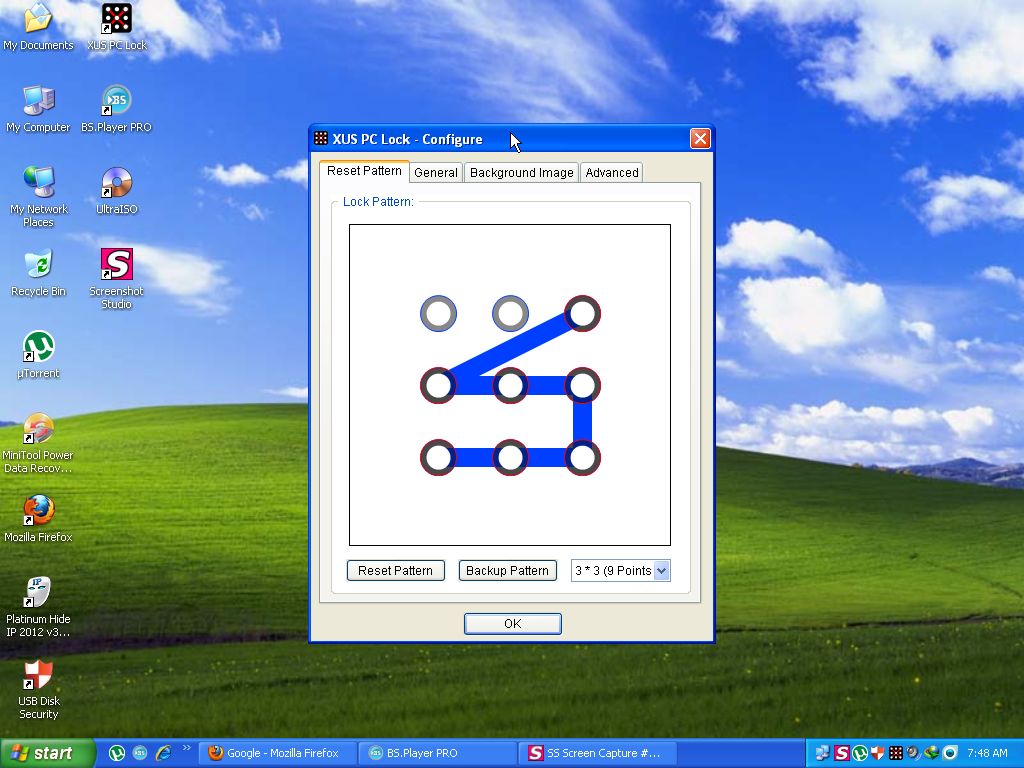Open Mozilla Firefox desktop shortcut
This screenshot has width=1024, height=768.
[38, 511]
